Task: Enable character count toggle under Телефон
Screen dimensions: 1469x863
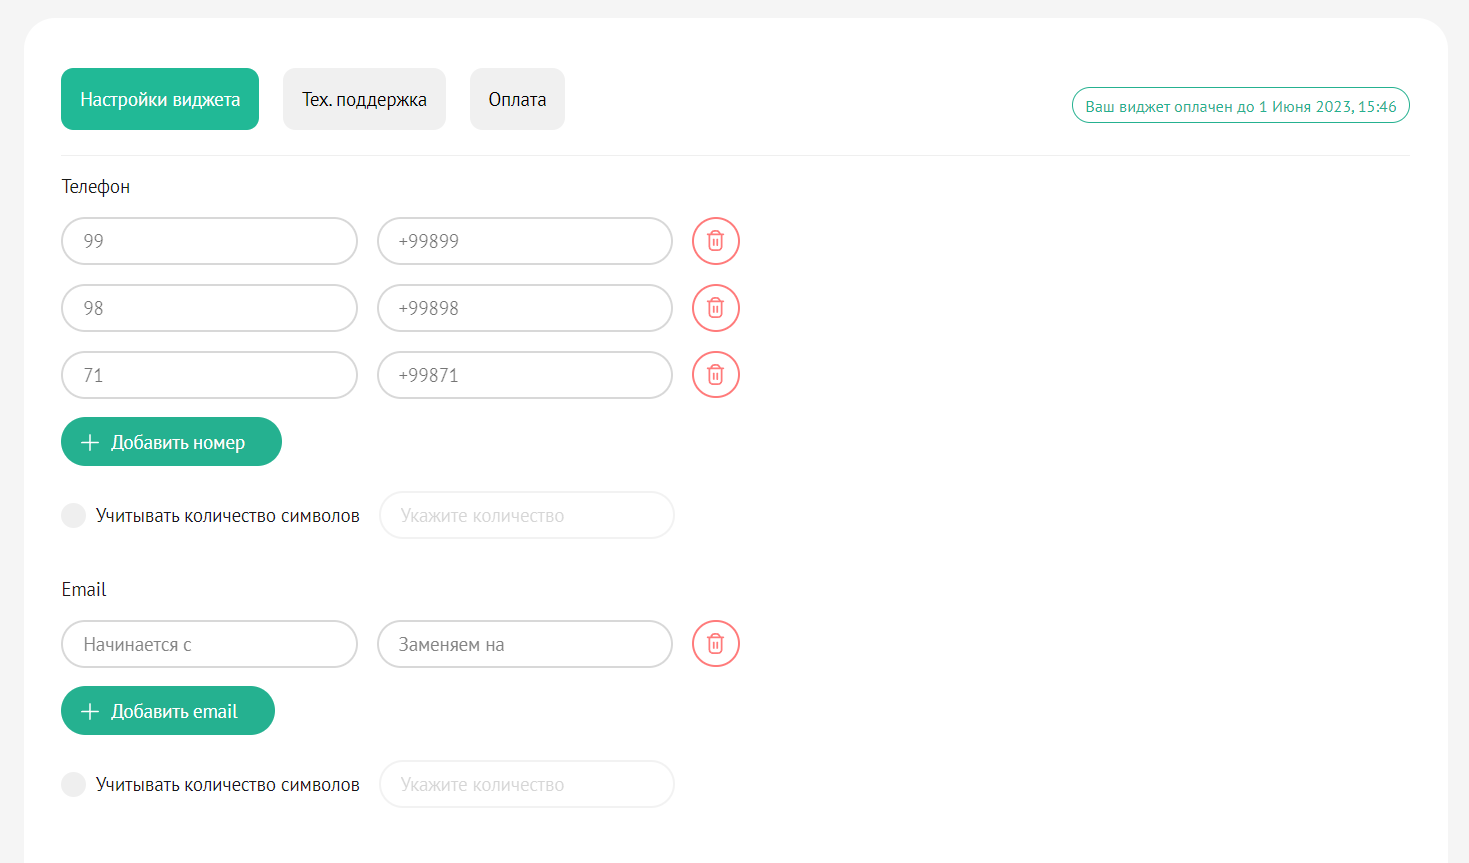Action: coord(73,516)
